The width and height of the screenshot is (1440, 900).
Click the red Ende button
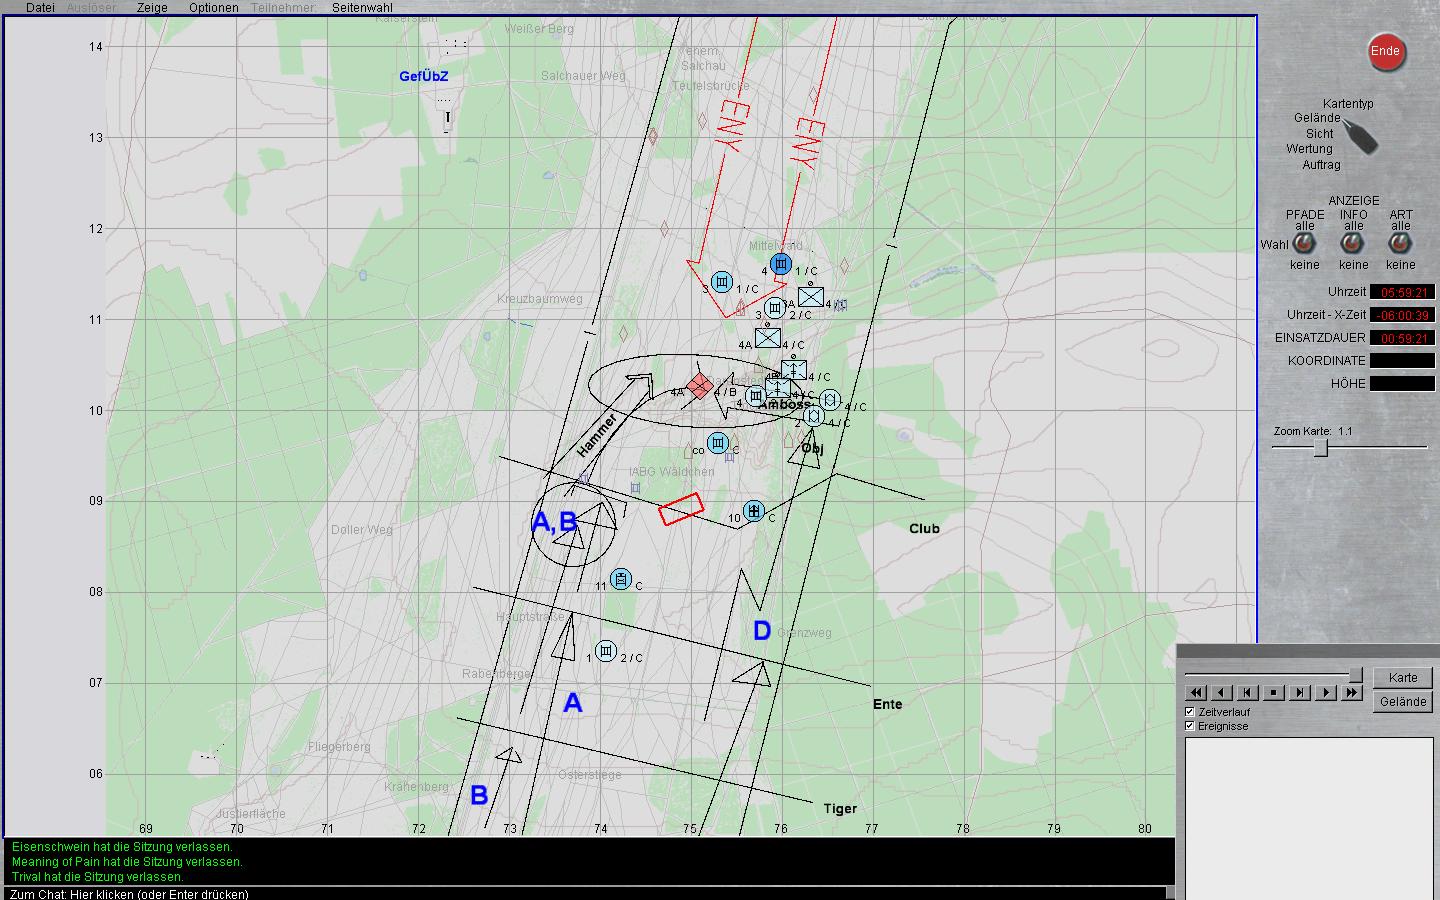(x=1385, y=52)
